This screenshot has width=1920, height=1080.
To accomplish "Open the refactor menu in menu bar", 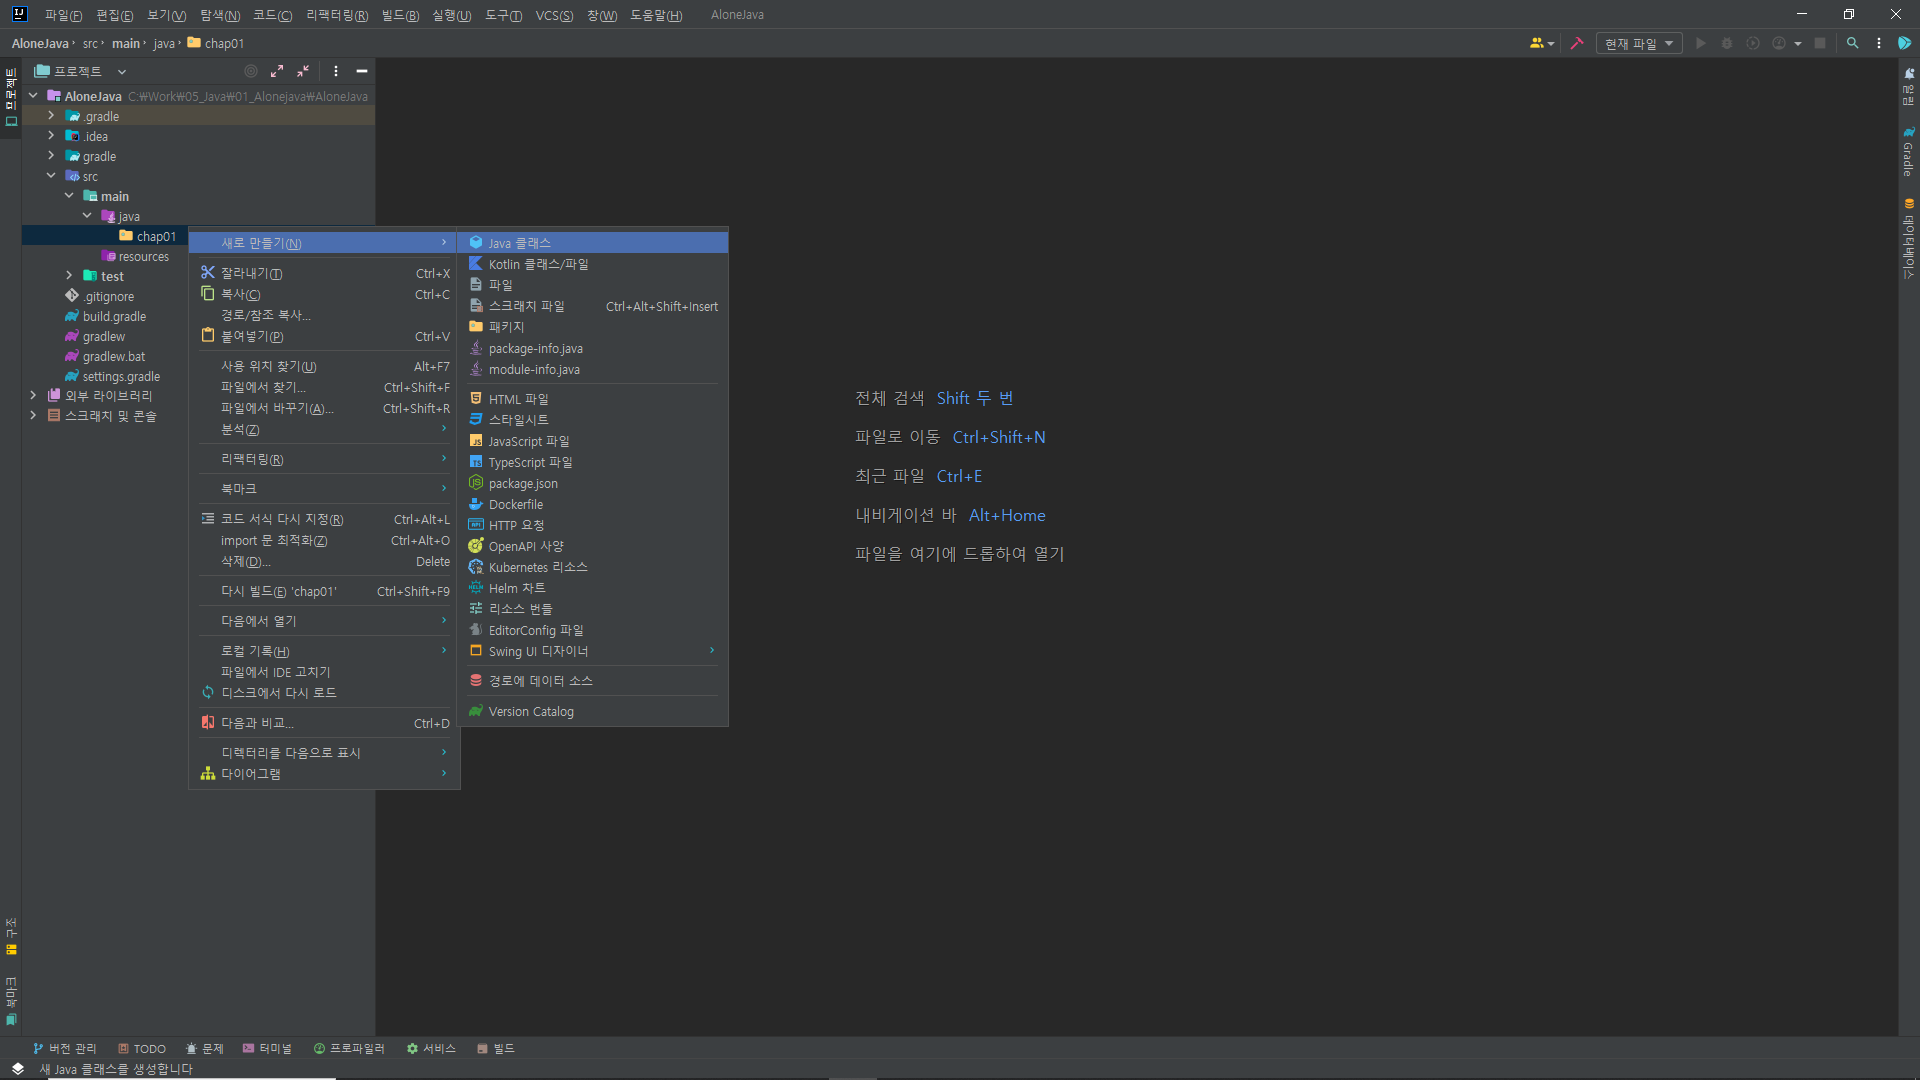I will (x=336, y=15).
